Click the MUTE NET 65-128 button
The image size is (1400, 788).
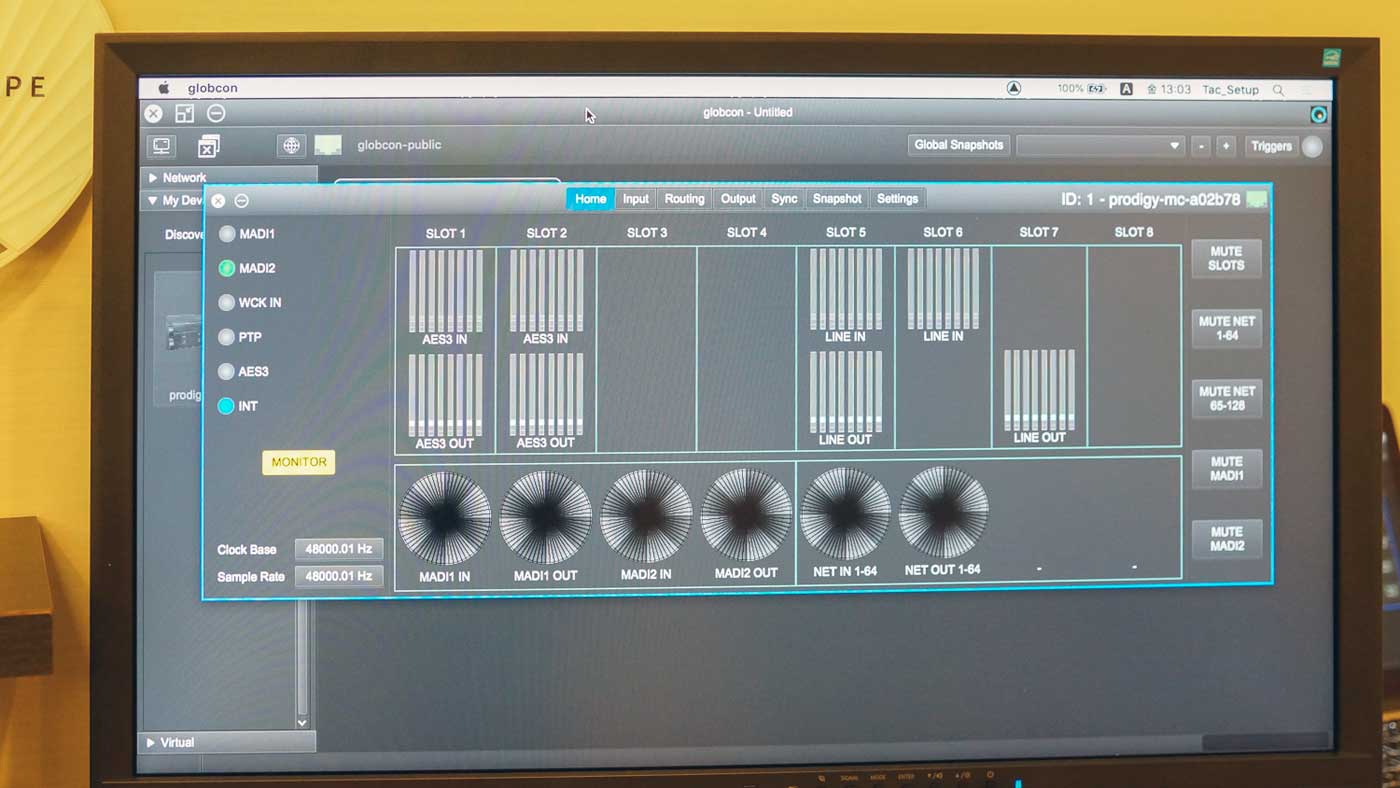[1226, 398]
